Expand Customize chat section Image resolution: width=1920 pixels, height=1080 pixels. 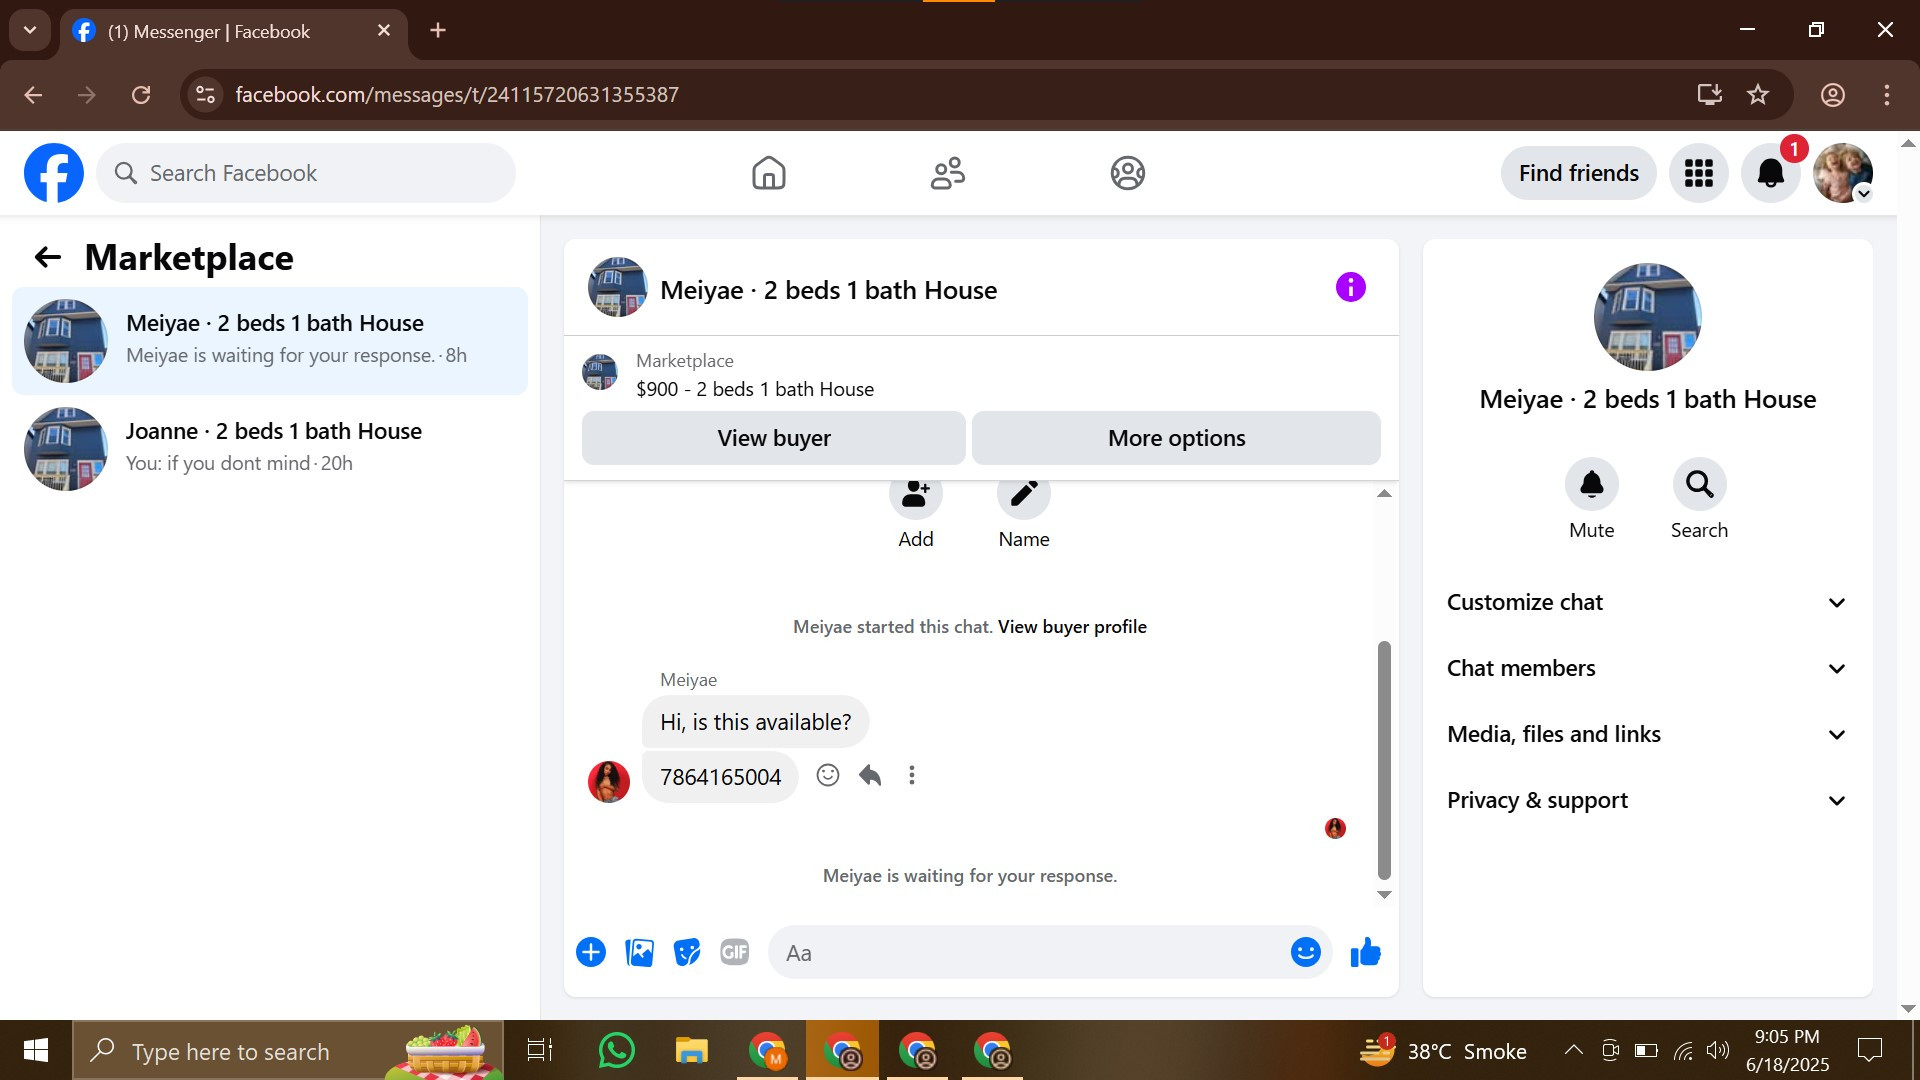point(1647,602)
